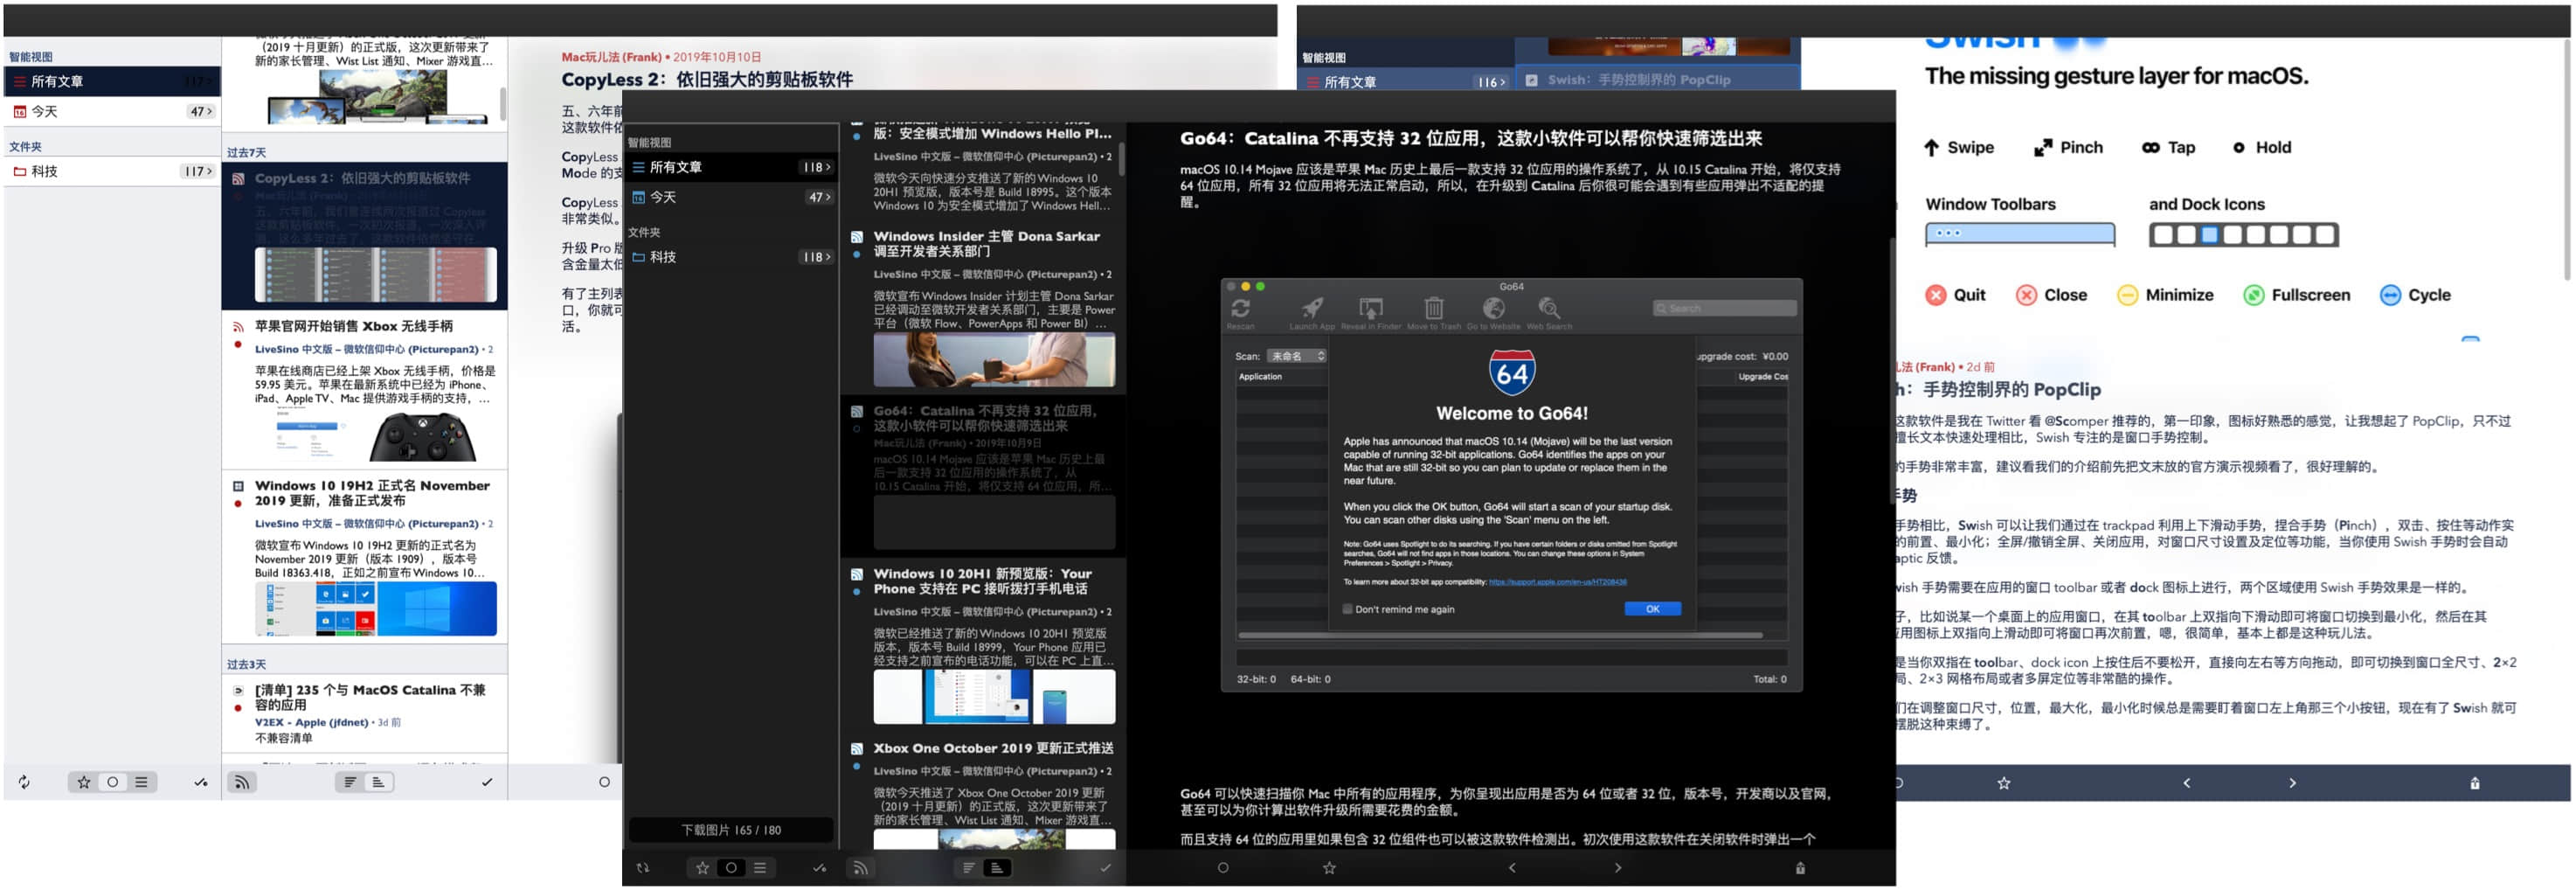Viewport: 2576px width, 890px height.
Task: Select 今天 in the light window sidebar
Action: pos(111,111)
